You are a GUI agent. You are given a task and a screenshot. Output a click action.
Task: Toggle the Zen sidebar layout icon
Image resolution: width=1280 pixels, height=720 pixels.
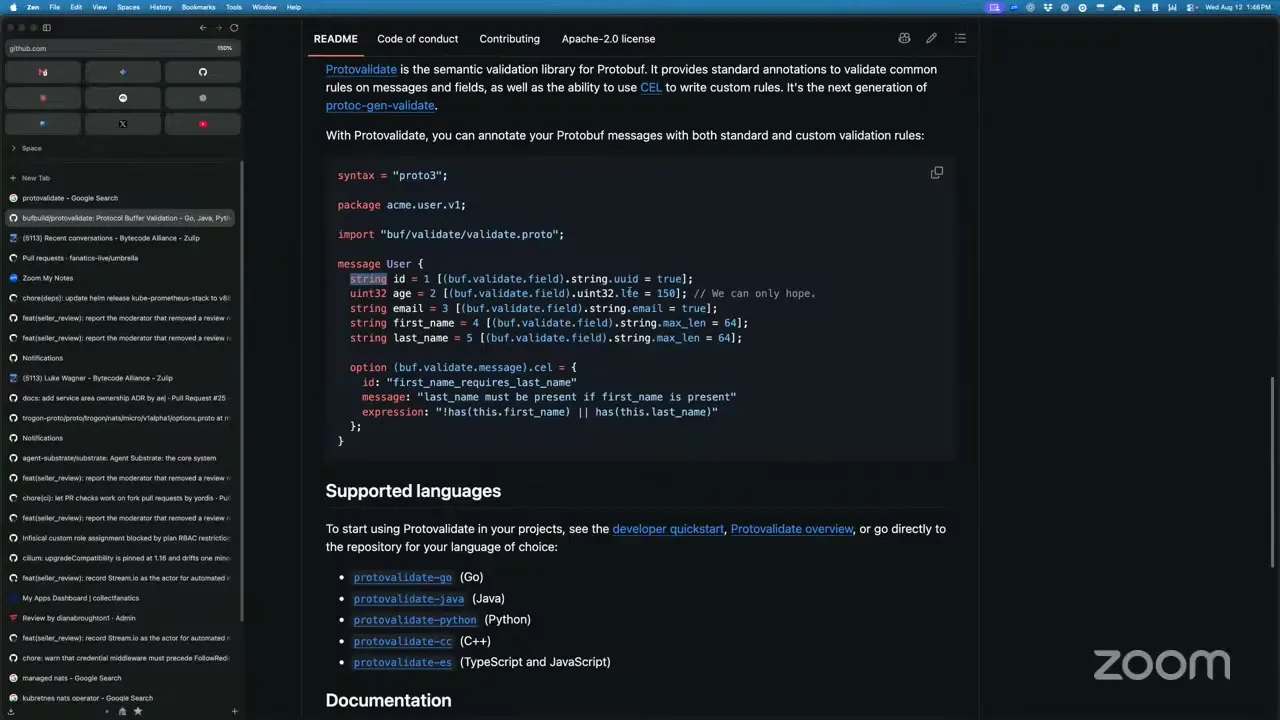point(46,28)
